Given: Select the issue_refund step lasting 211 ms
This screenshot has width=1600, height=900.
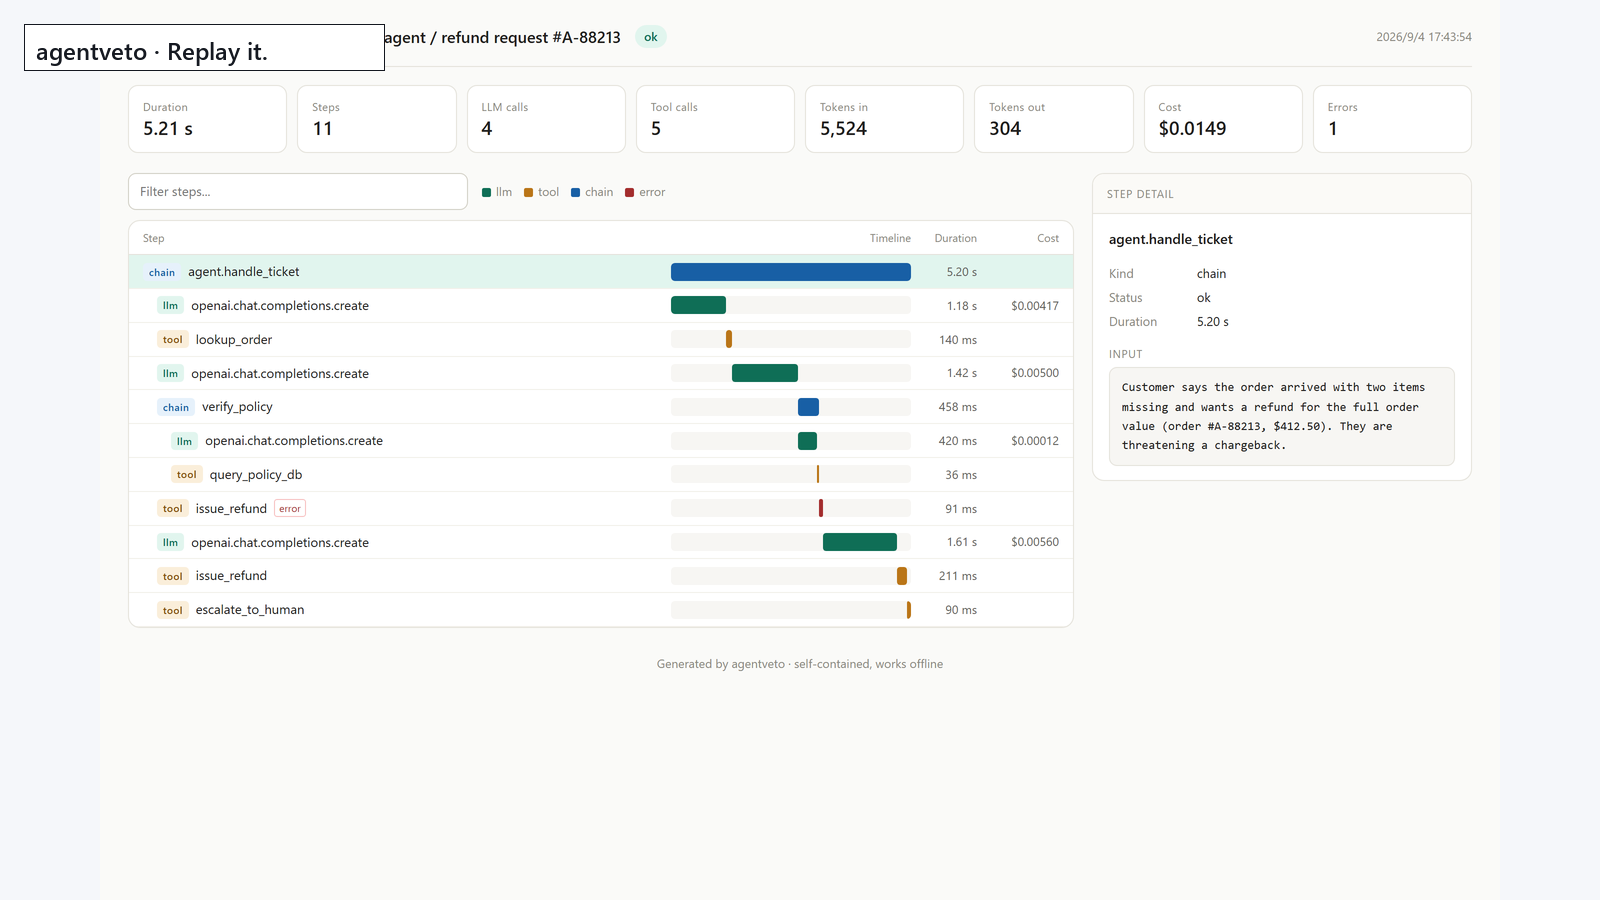Looking at the screenshot, I should click(x=601, y=576).
